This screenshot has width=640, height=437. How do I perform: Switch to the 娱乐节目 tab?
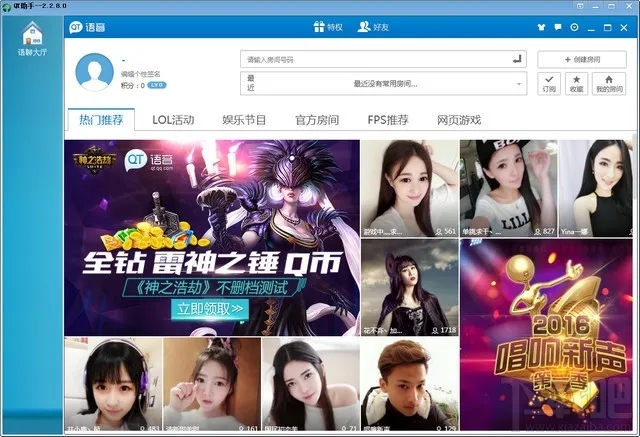point(244,120)
